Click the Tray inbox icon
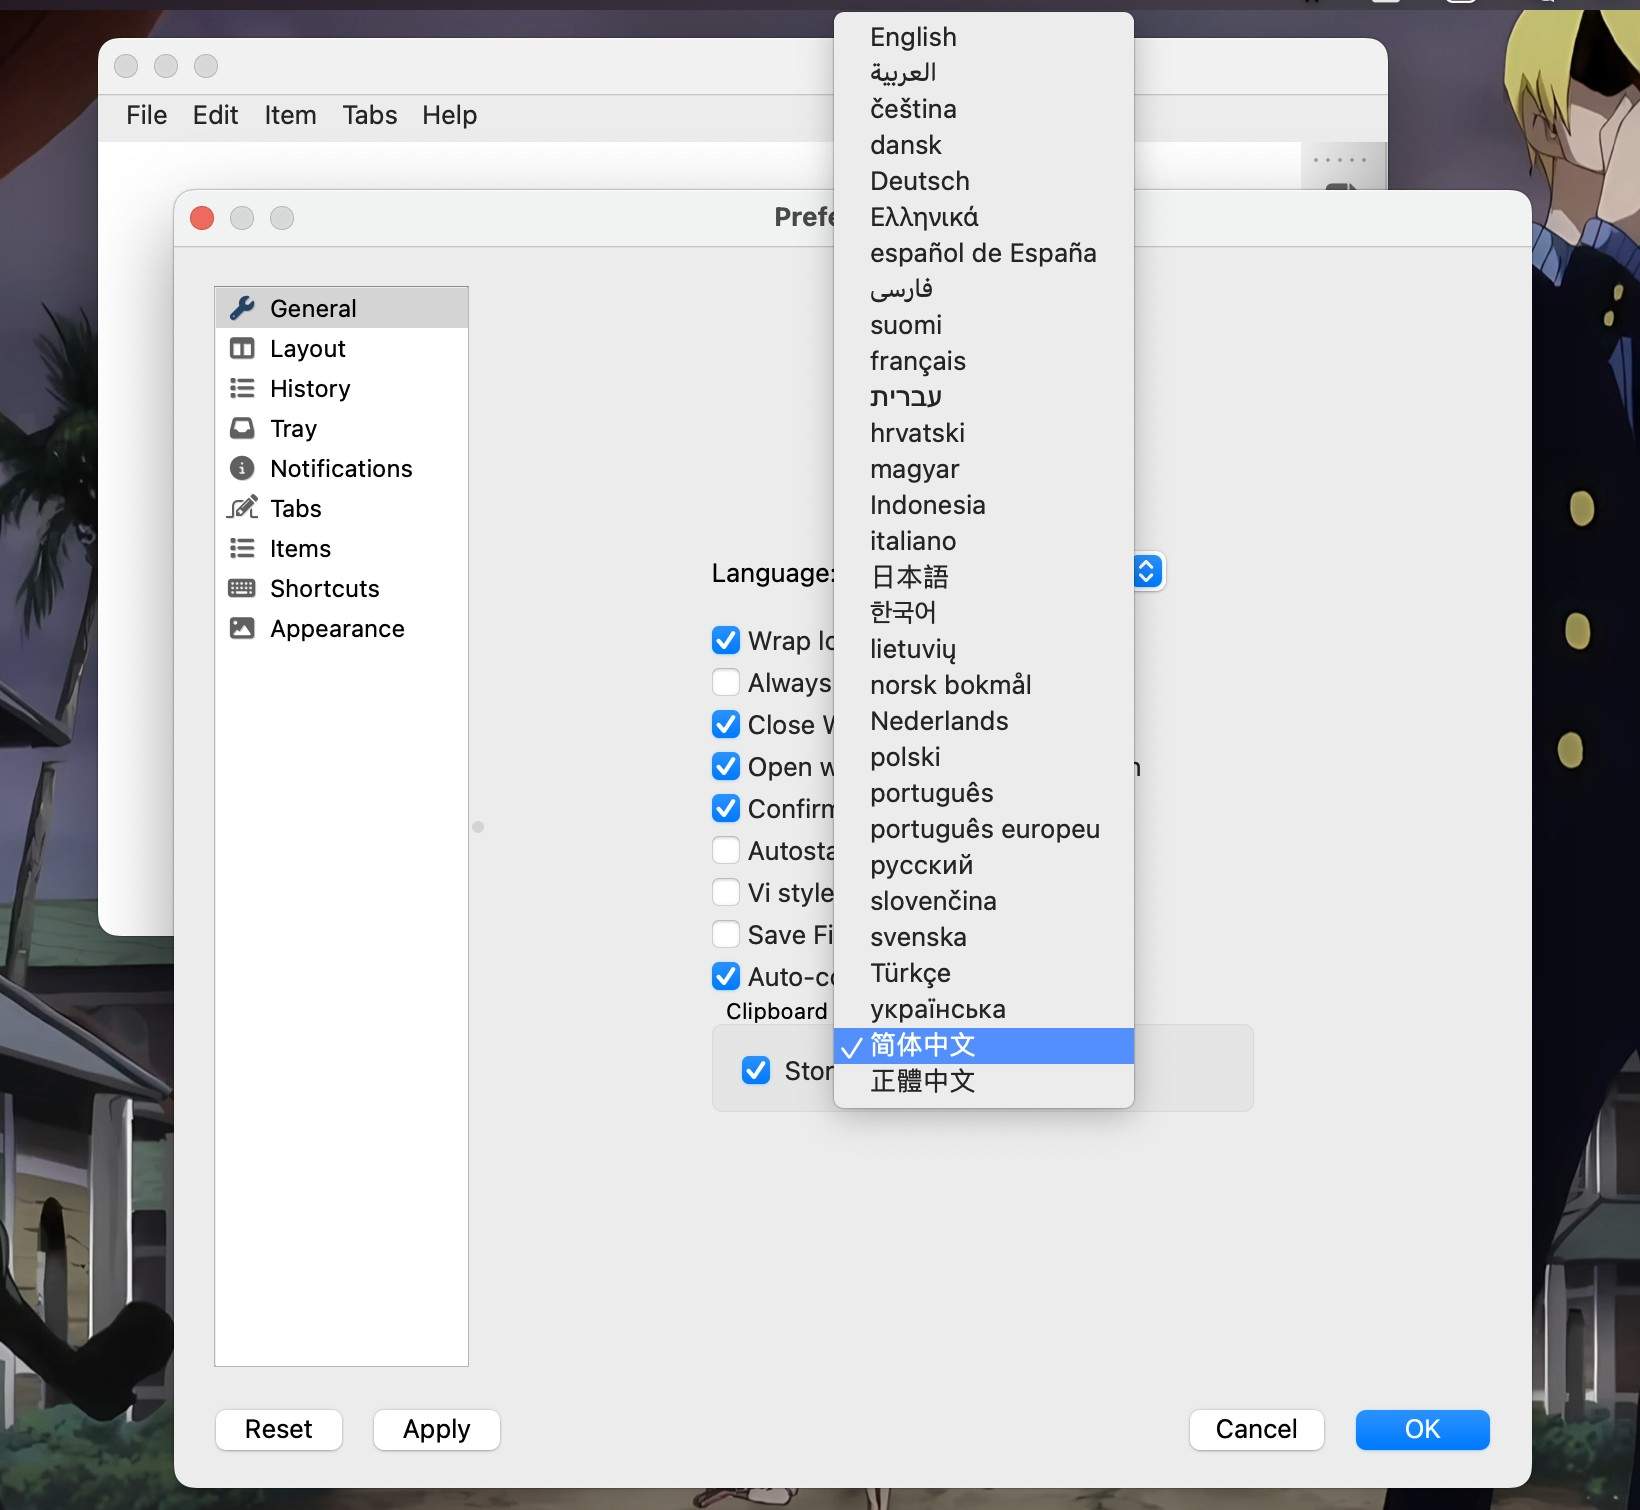 pos(242,428)
